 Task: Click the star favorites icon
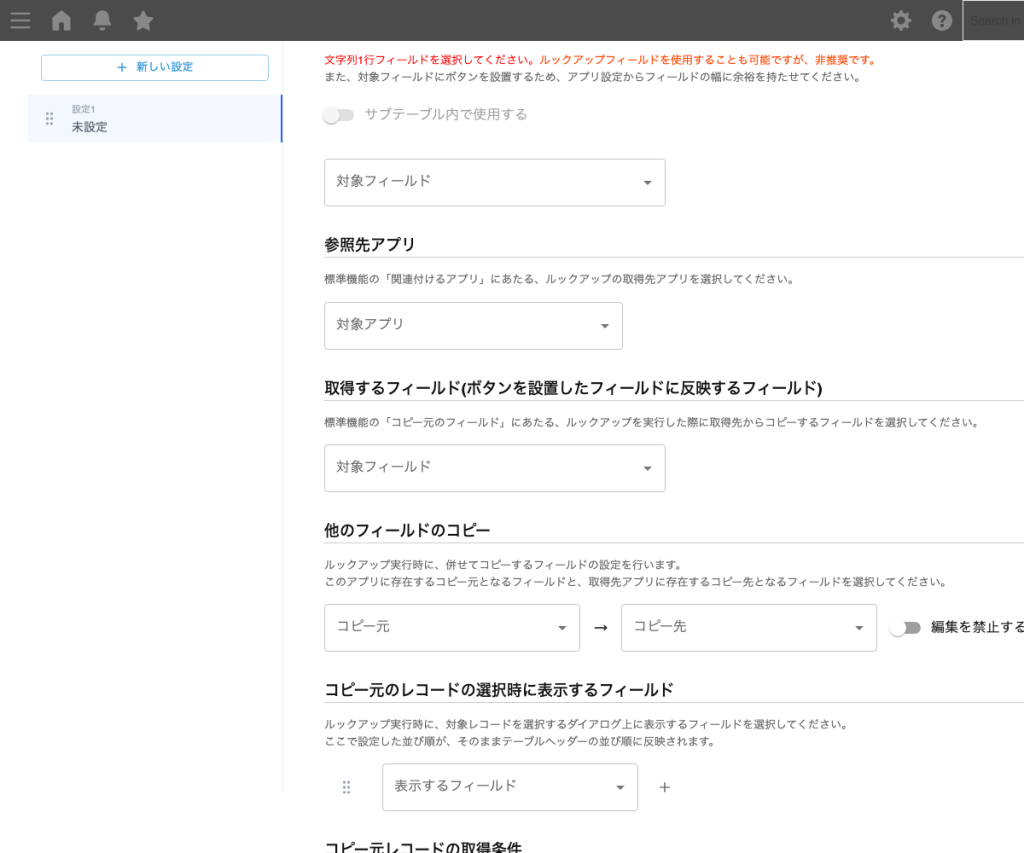click(142, 20)
